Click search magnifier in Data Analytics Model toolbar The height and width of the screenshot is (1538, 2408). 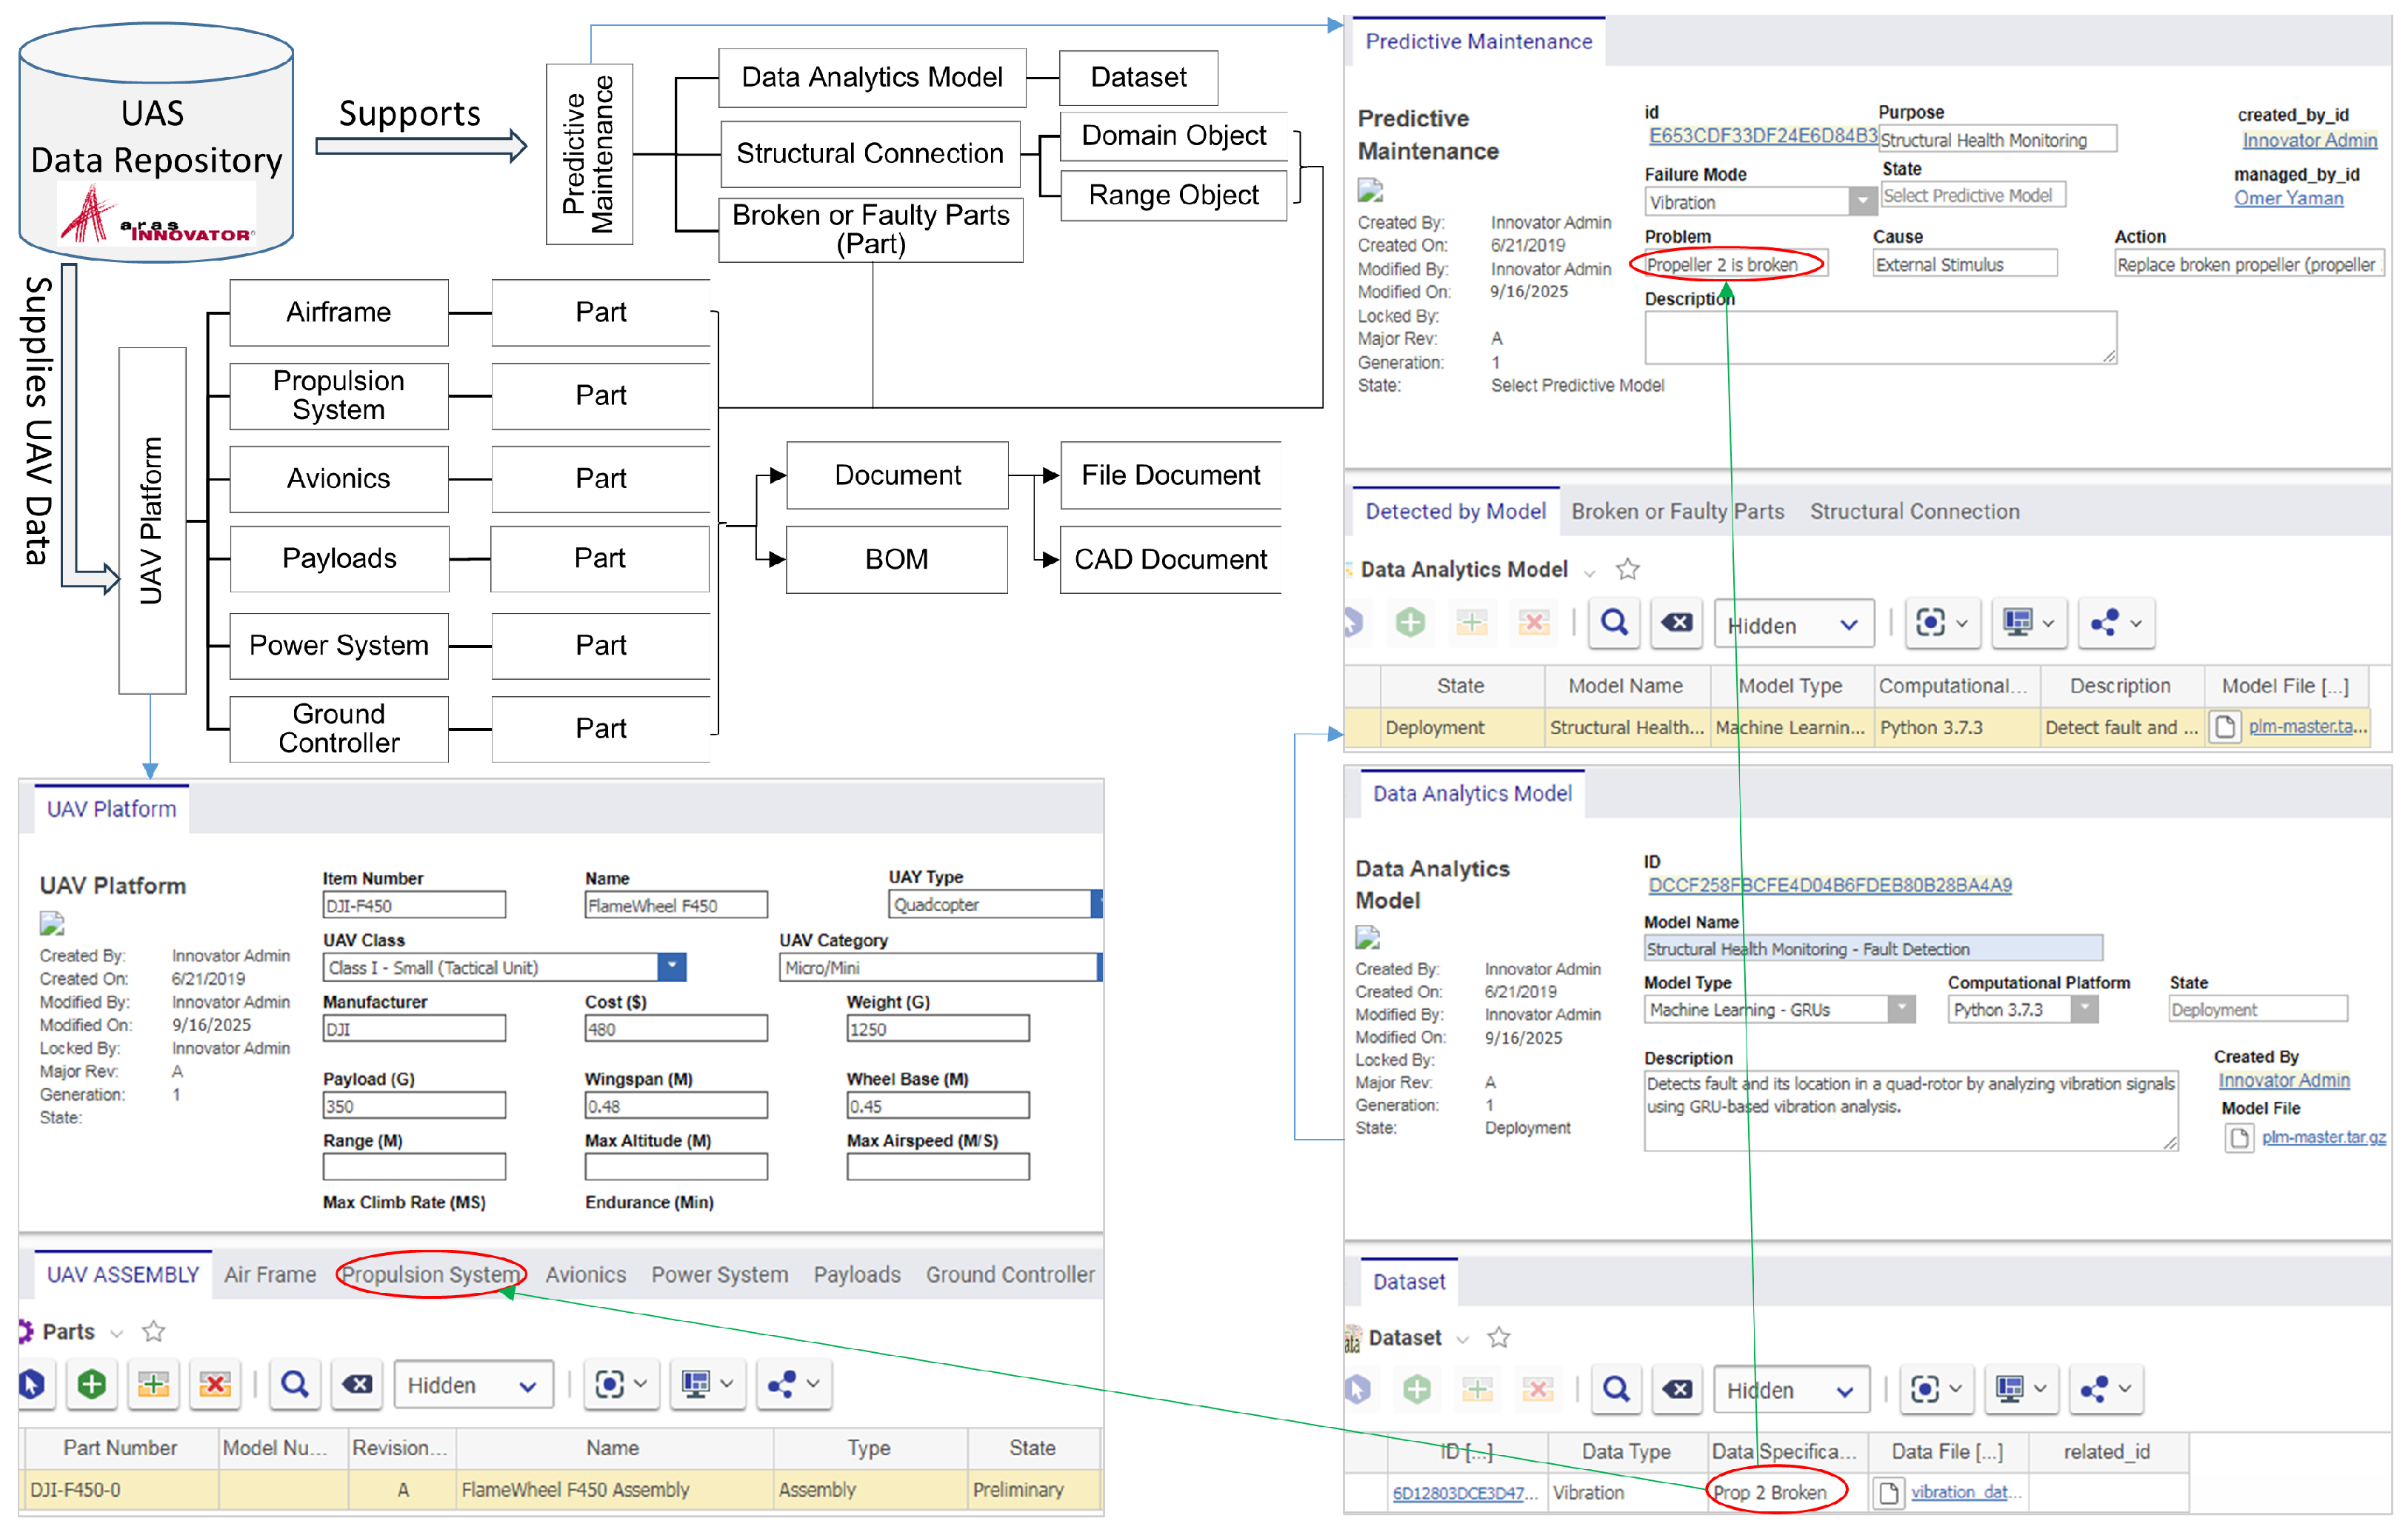(1614, 623)
